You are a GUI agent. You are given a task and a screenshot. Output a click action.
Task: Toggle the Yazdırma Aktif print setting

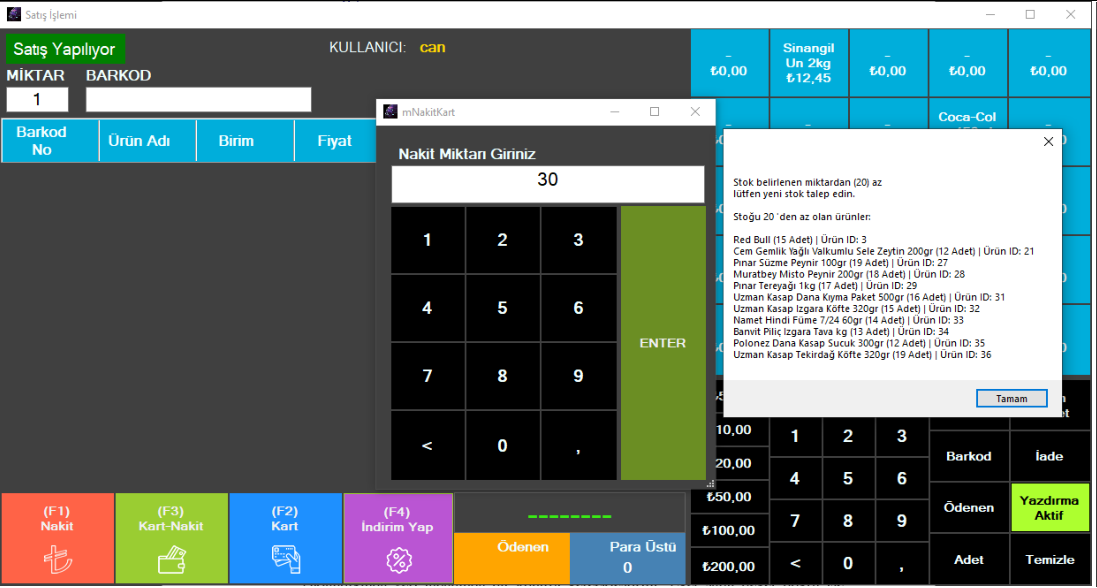coord(1049,507)
